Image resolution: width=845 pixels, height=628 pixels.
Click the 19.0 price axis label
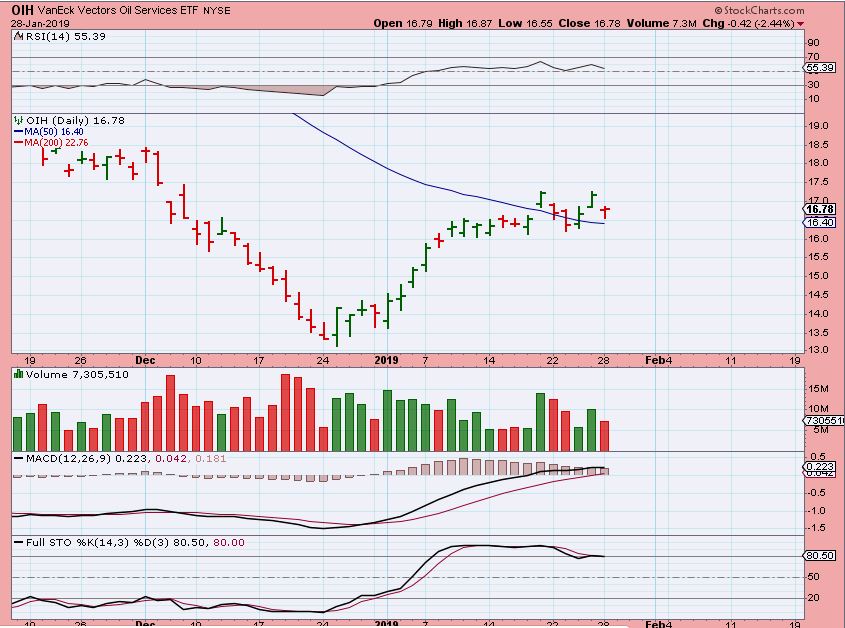(818, 126)
